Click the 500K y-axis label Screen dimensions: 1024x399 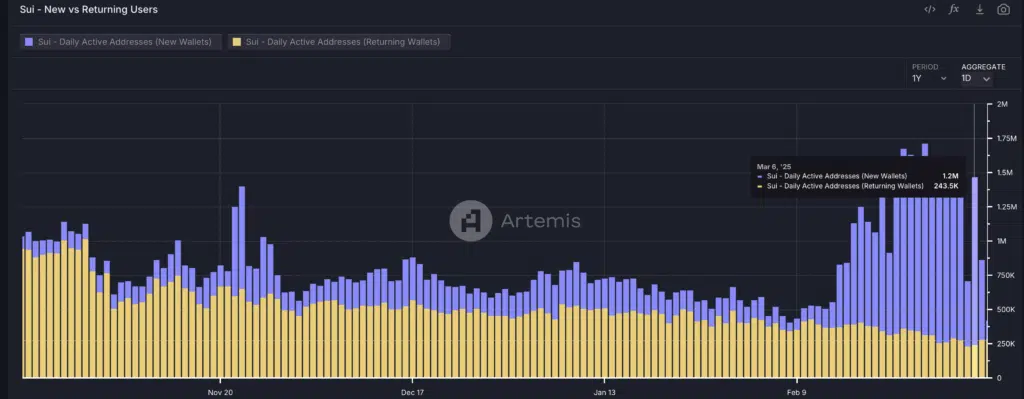pyautogui.click(x=1005, y=310)
